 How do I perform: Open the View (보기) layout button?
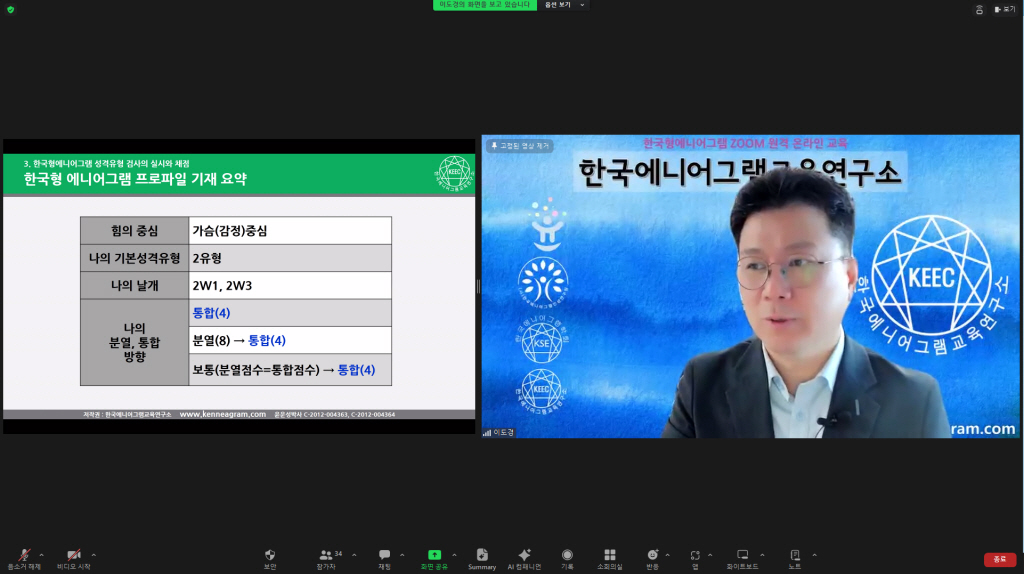(1004, 10)
